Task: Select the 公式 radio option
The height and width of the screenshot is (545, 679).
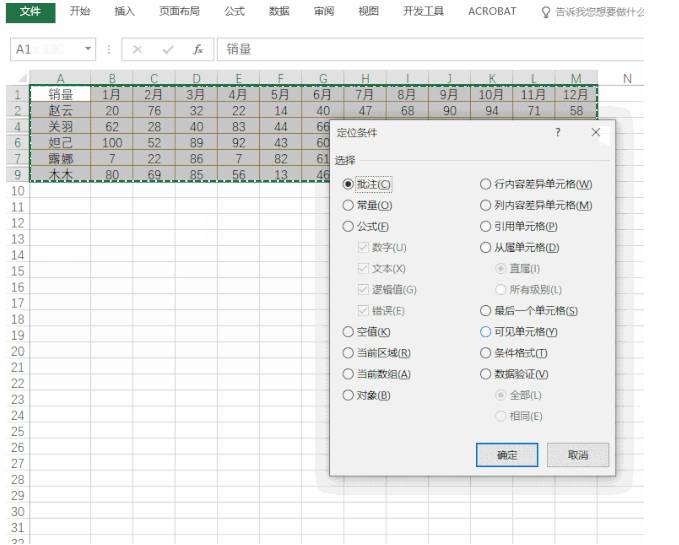Action: tap(348, 227)
